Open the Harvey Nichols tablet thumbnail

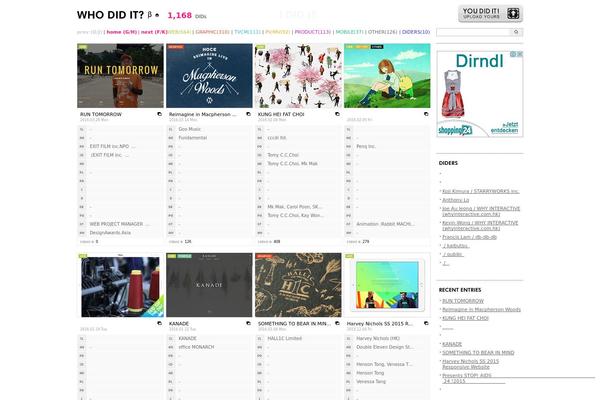[x=387, y=285]
